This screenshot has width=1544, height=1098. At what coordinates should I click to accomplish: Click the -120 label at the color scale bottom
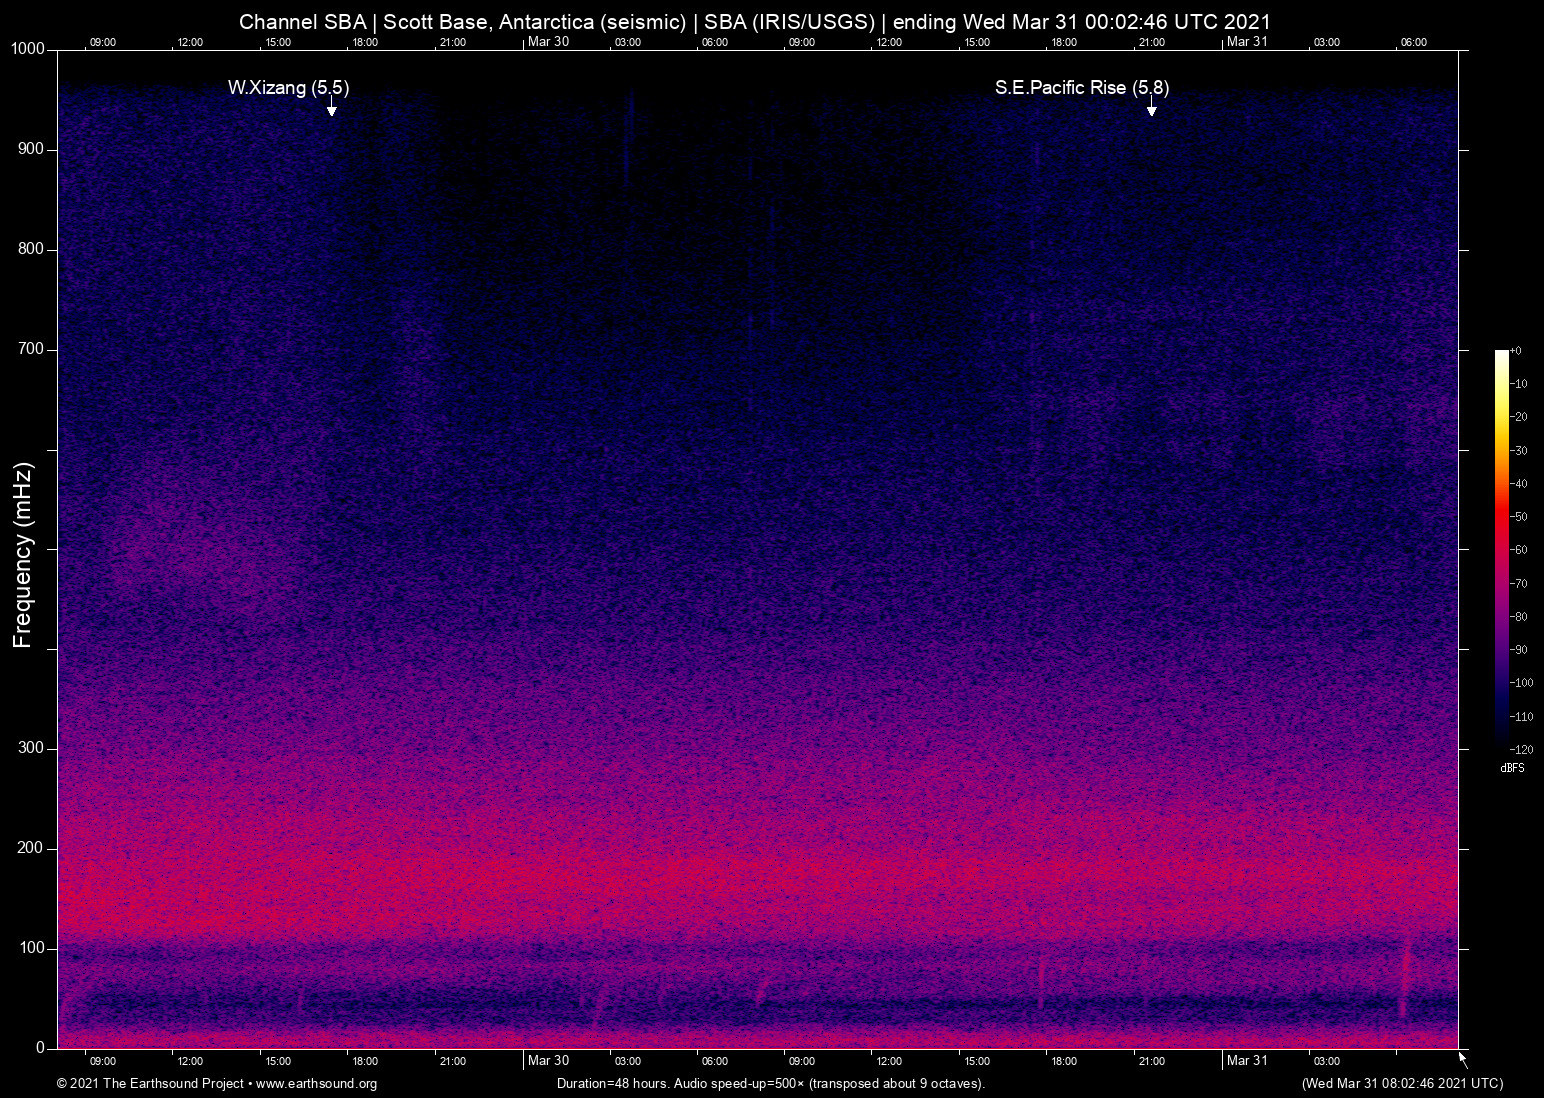tap(1522, 749)
